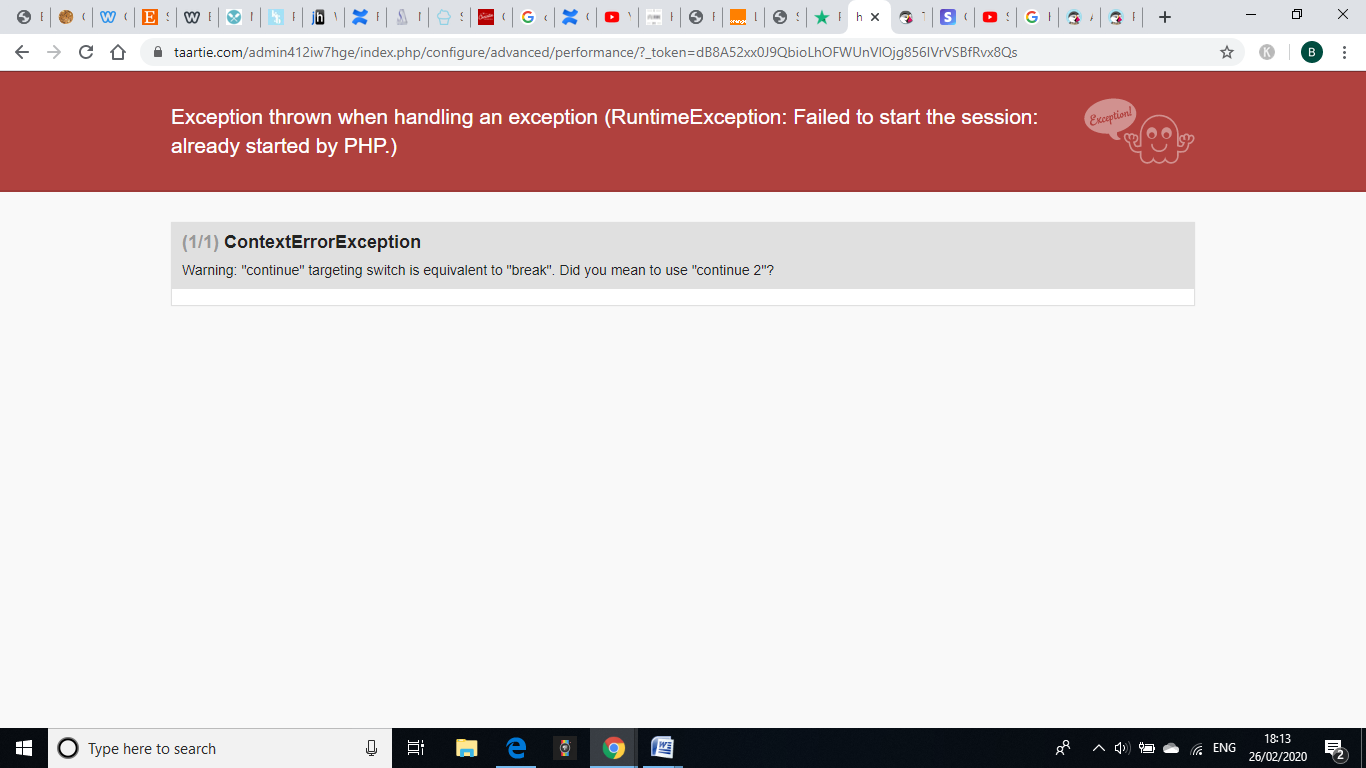
Task: Change the ENG input language
Action: click(x=1224, y=748)
